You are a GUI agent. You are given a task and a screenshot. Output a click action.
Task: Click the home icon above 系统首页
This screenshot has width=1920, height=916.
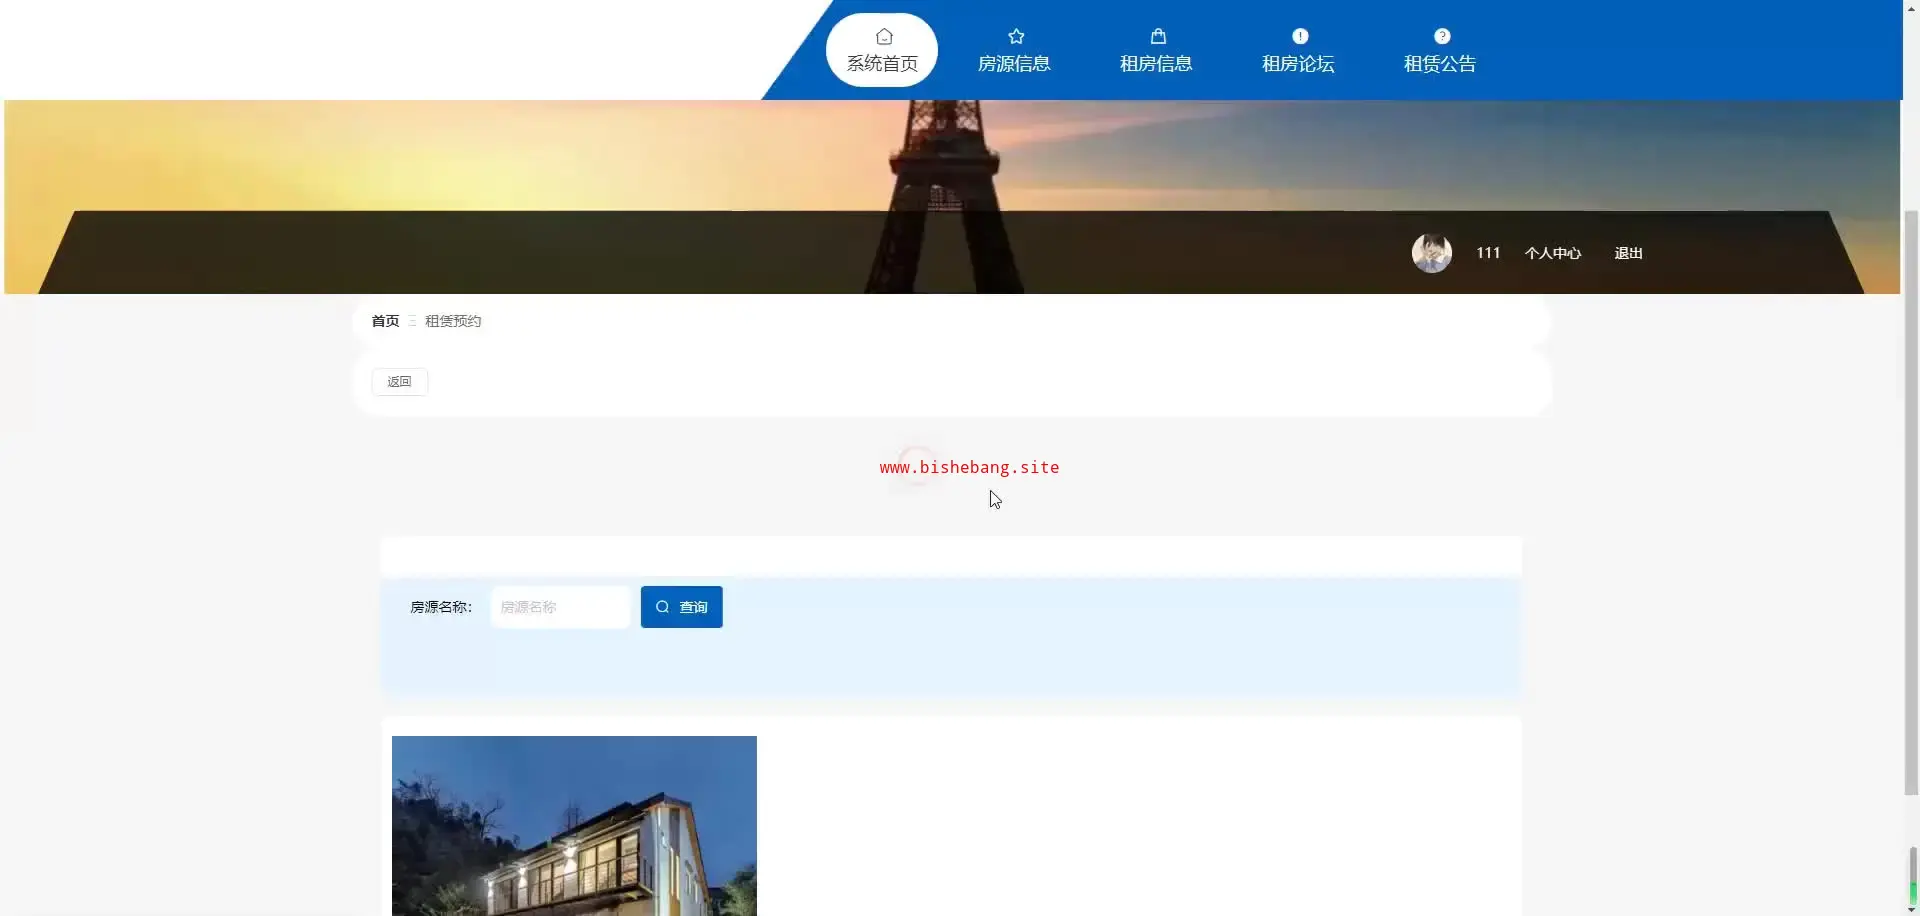pos(884,37)
